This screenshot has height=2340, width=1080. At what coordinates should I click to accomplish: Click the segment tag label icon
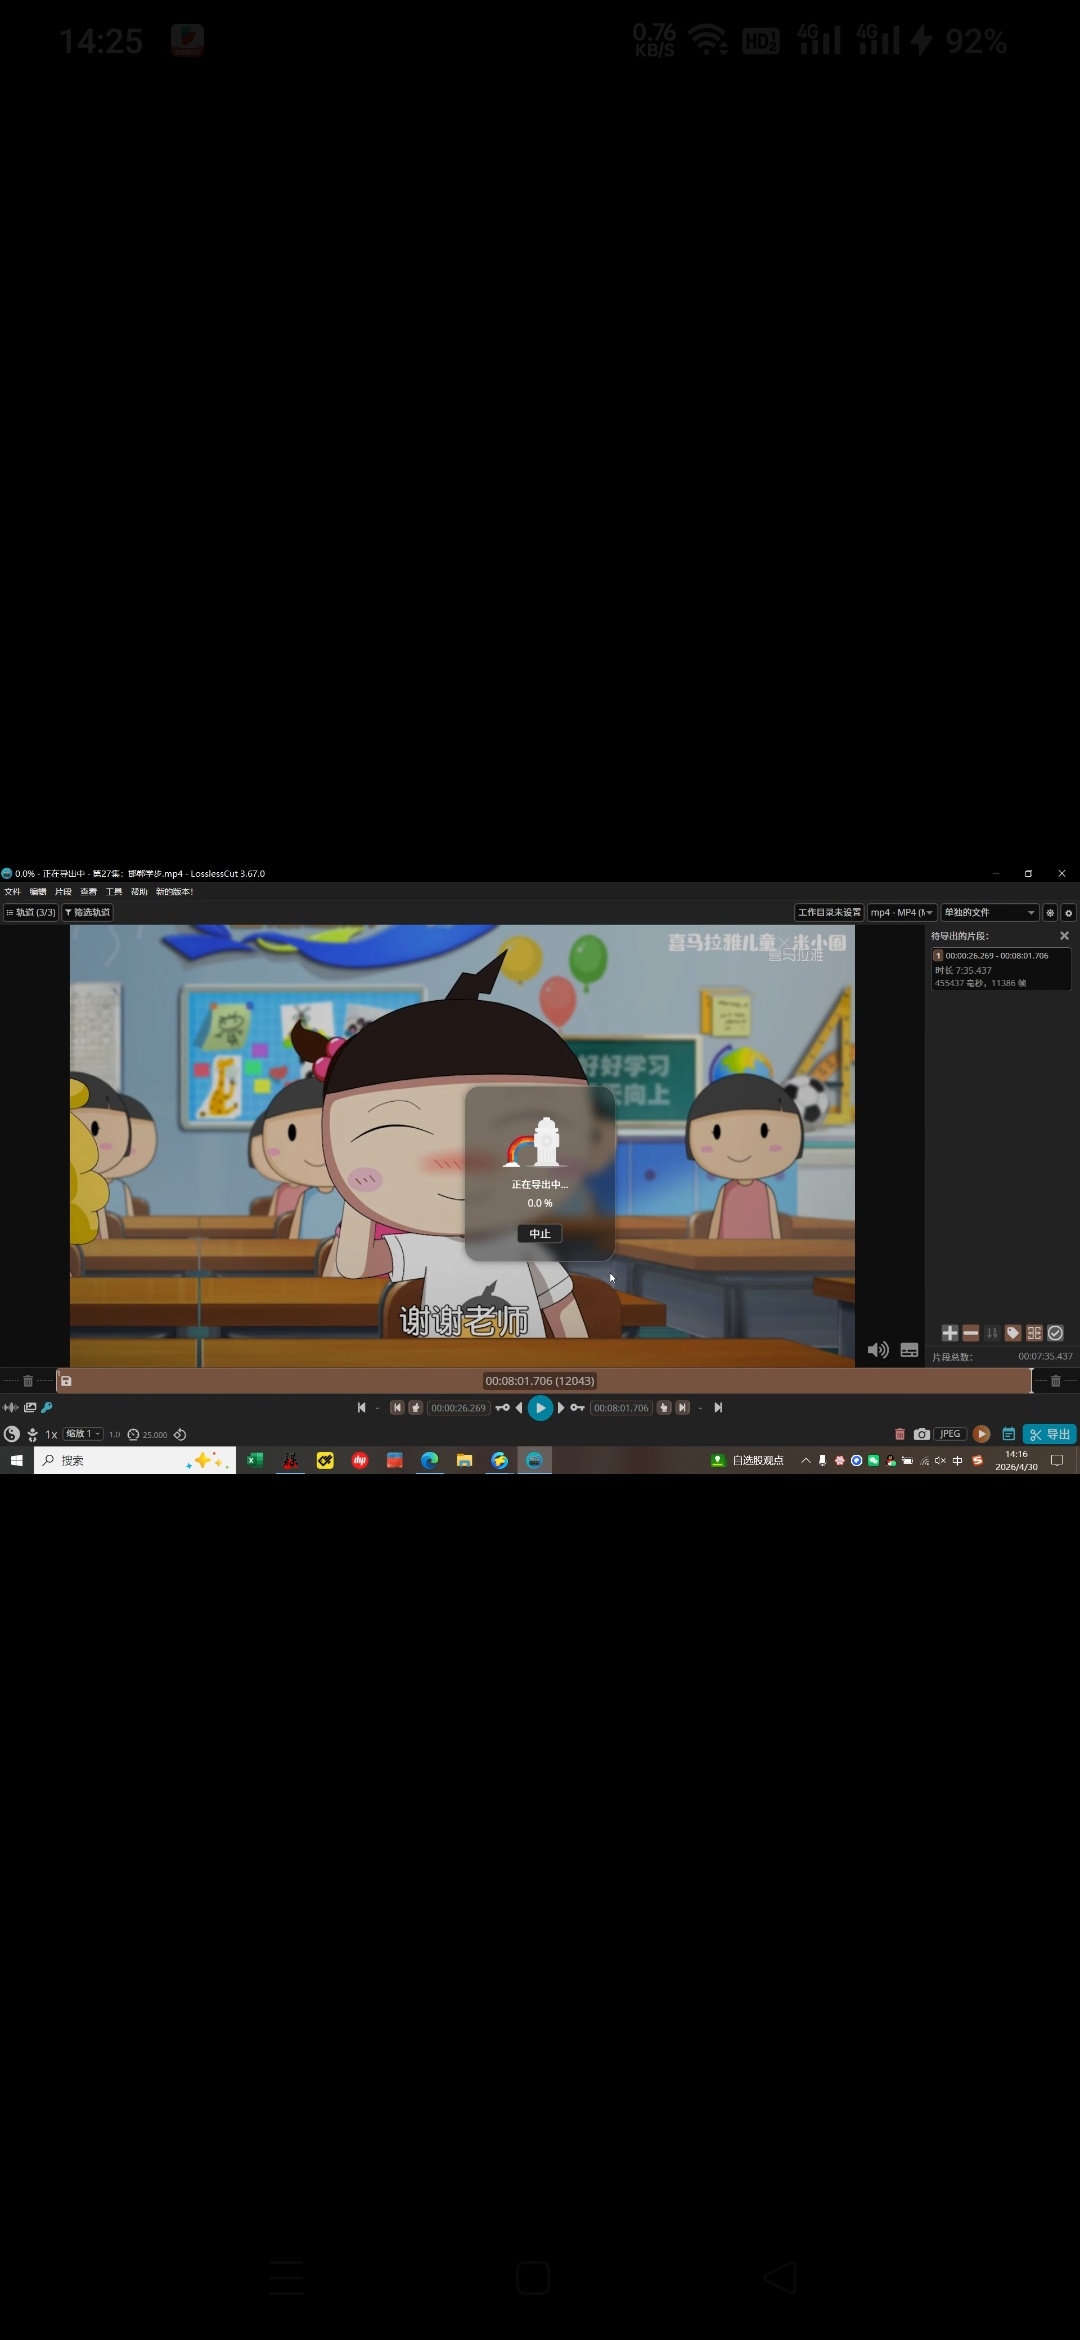click(x=1013, y=1333)
